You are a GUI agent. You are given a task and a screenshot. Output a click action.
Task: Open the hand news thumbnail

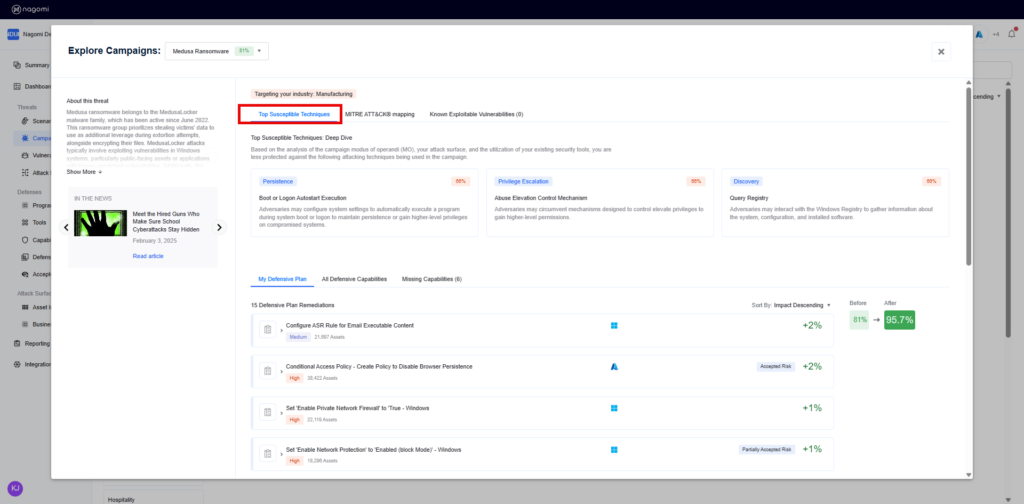100,223
